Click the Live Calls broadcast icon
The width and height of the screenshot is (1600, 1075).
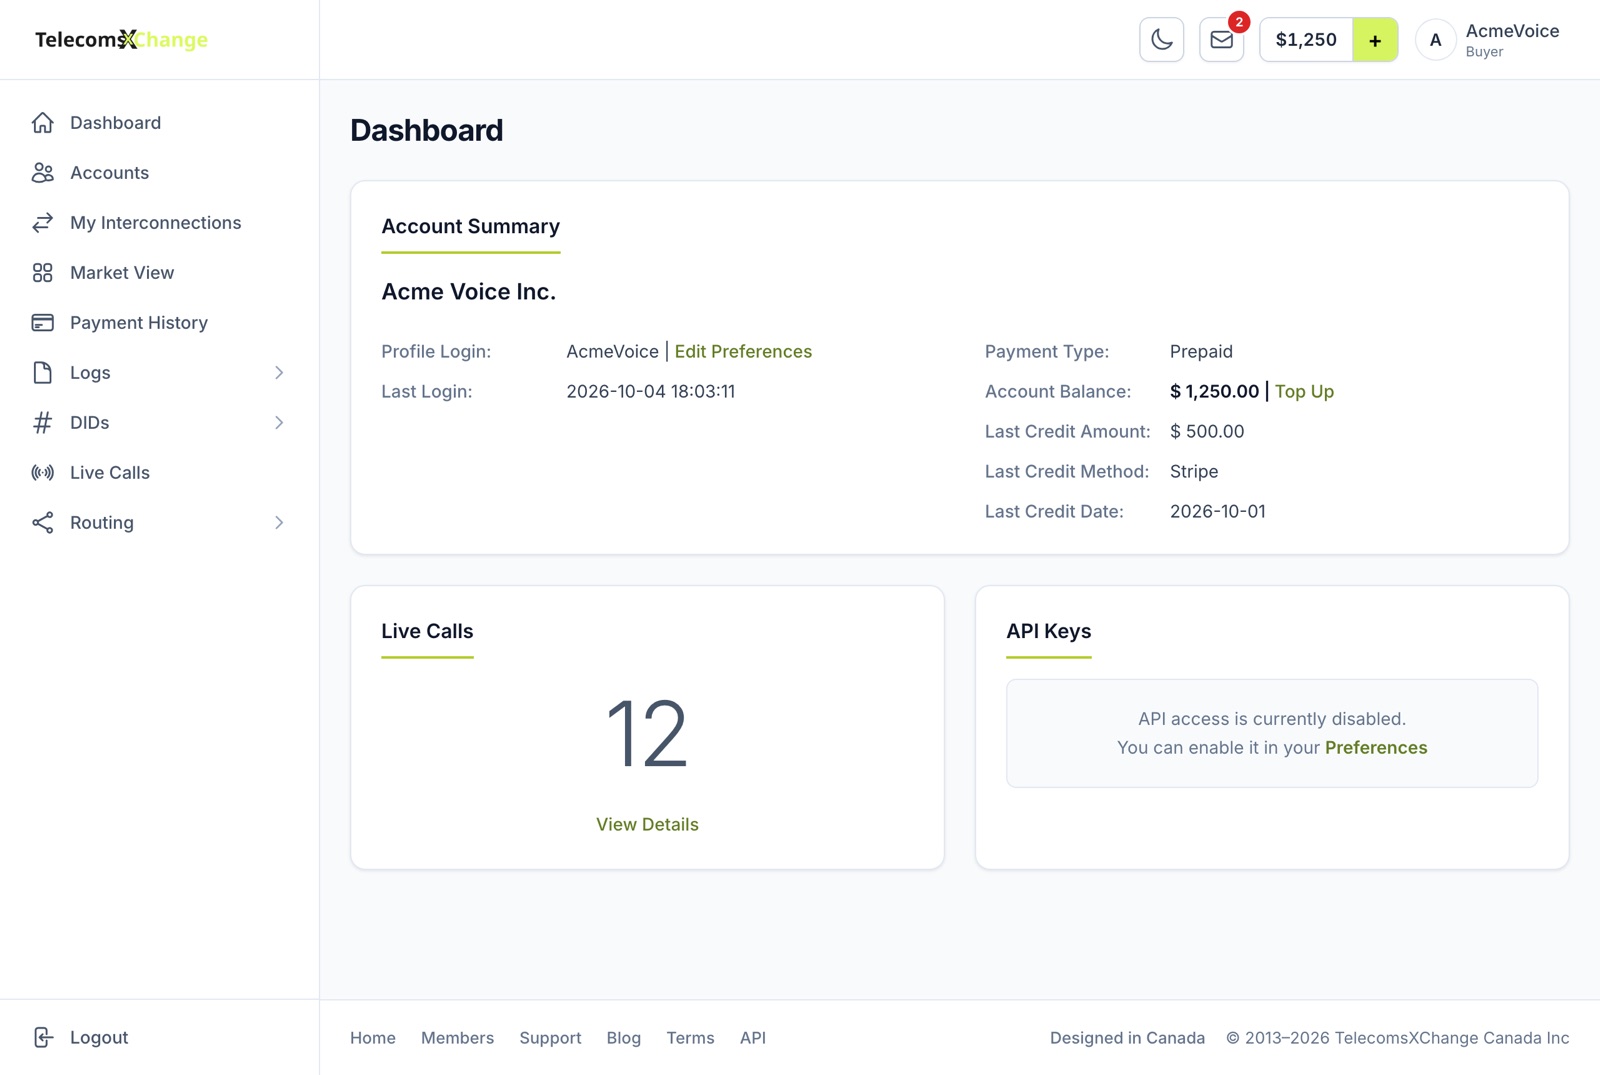coord(42,472)
